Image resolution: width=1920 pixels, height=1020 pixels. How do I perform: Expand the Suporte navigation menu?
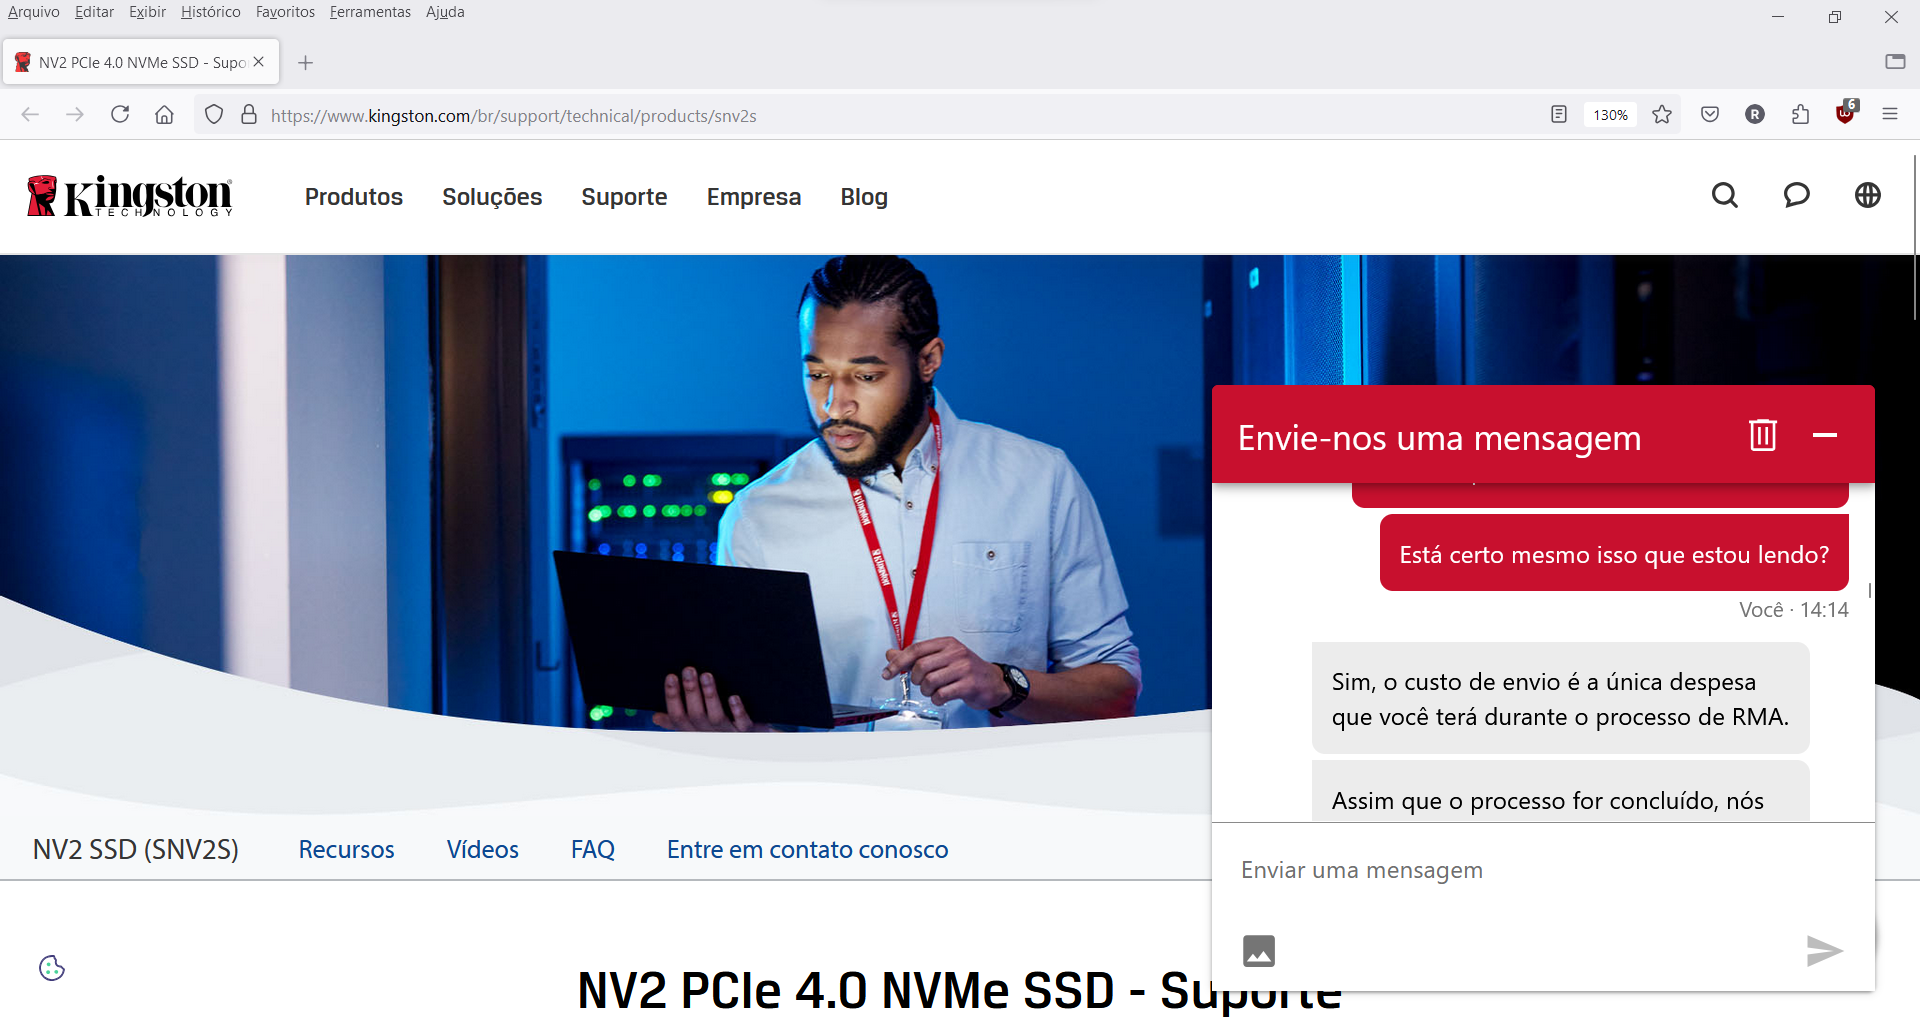[x=624, y=197]
